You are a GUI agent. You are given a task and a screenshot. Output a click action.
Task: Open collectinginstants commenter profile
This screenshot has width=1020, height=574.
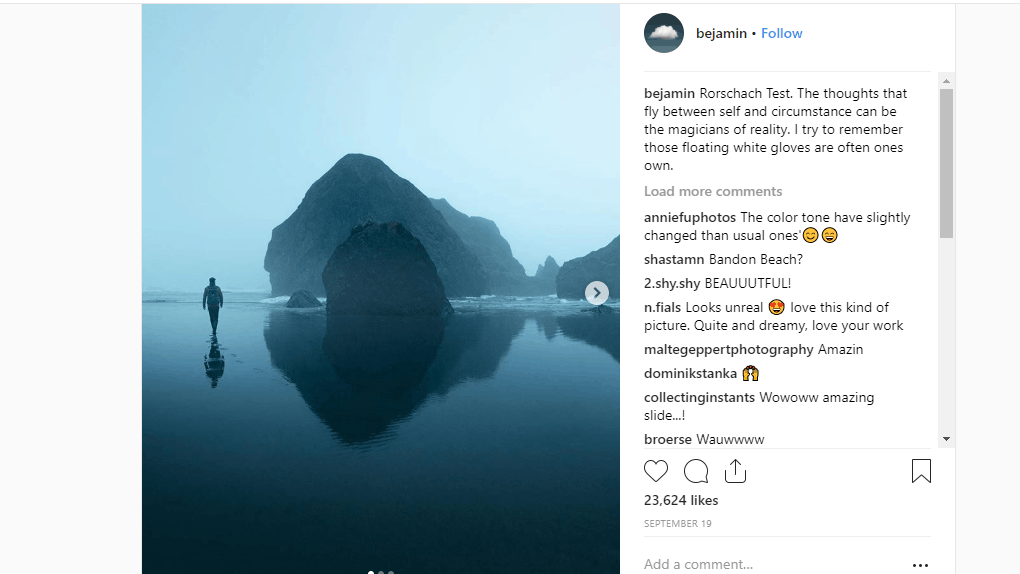699,397
